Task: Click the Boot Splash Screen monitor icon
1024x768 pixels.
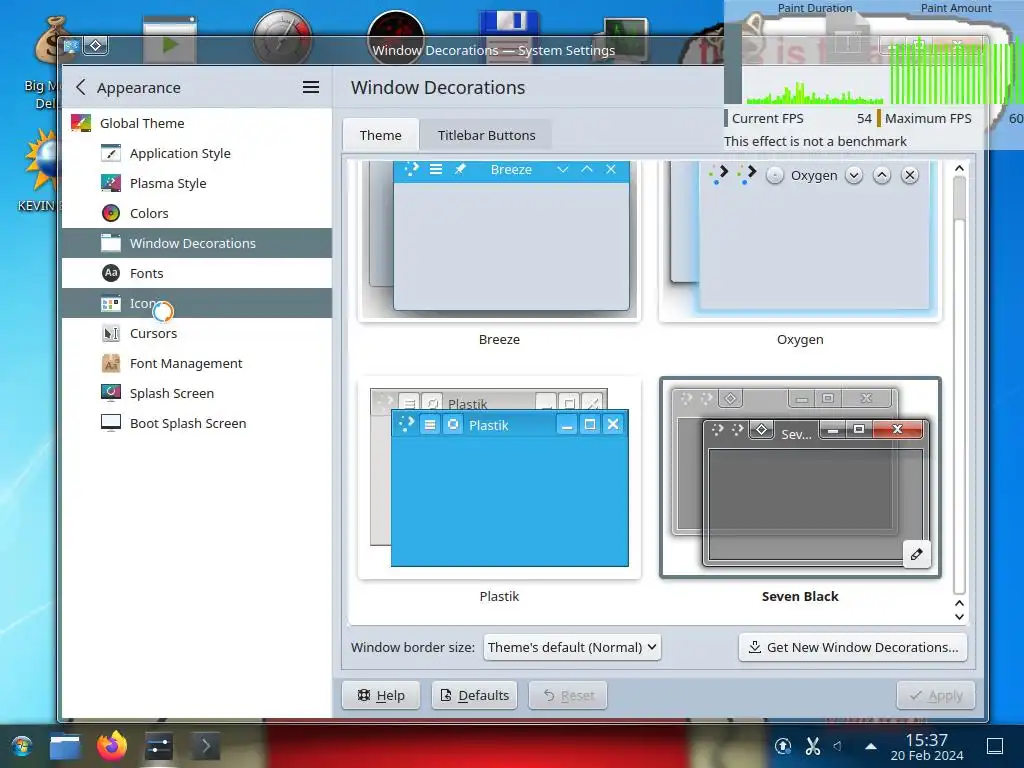Action: pos(111,423)
